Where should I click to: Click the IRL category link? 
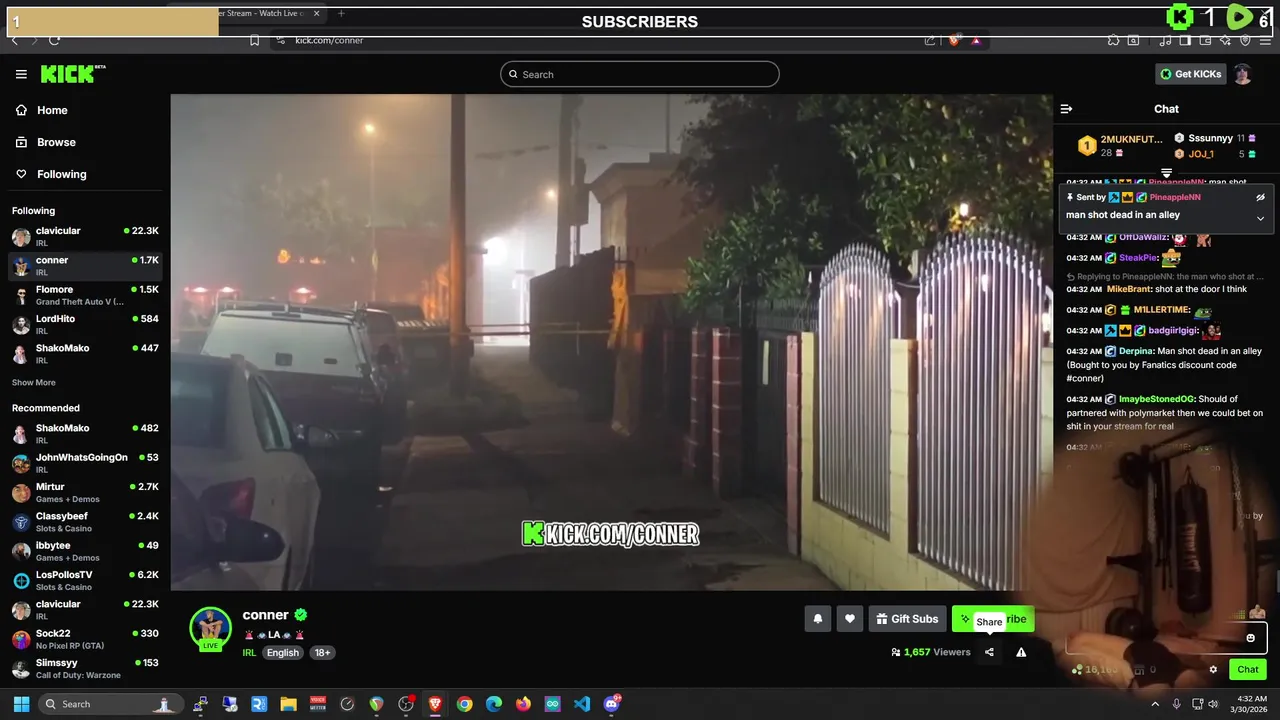249,653
